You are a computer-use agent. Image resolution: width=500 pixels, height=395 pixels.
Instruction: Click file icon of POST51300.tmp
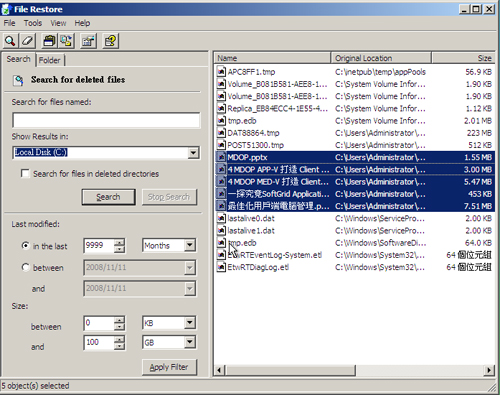click(221, 145)
